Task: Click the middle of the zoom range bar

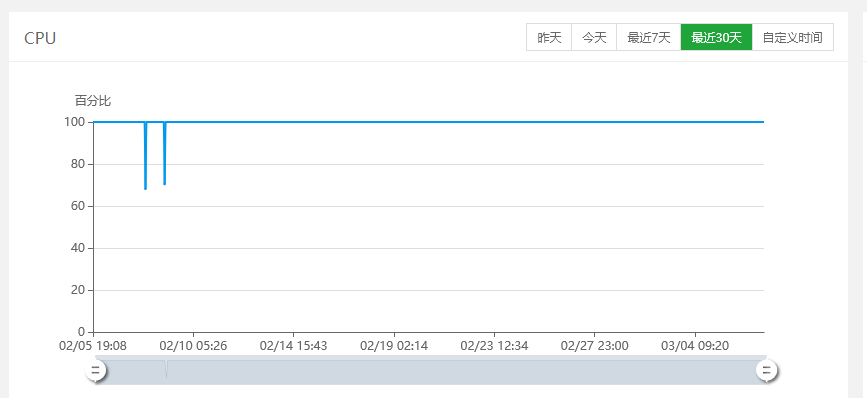Action: pos(431,371)
